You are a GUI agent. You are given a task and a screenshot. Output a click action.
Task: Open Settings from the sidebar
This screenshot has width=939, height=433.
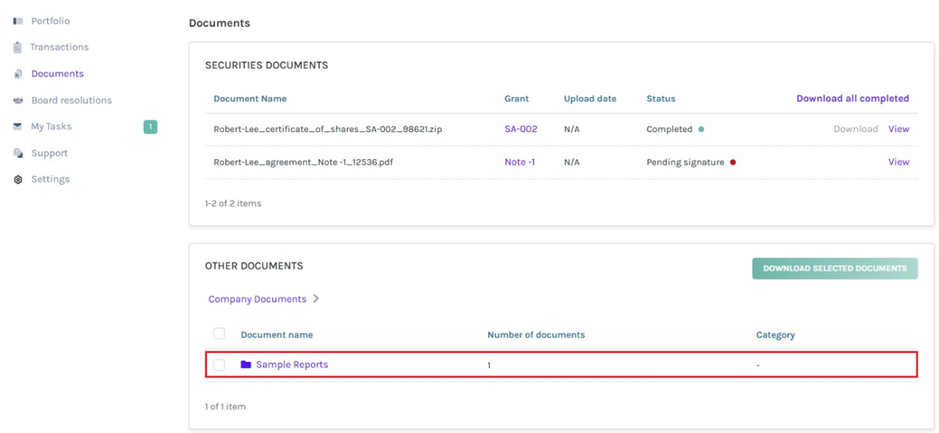coord(50,180)
